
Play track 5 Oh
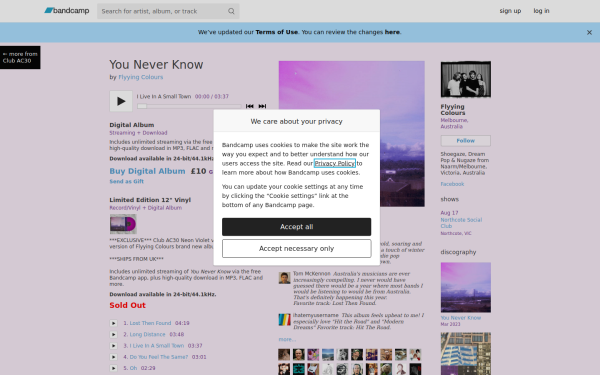(x=113, y=368)
